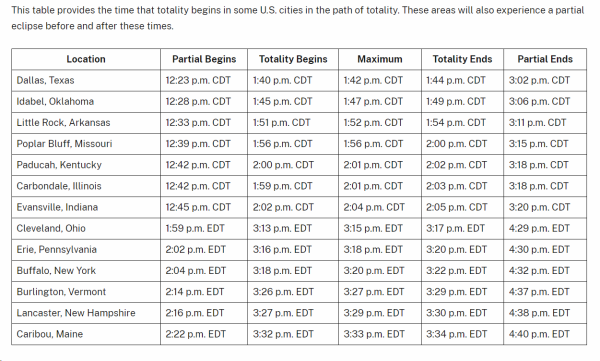Click the introductory paragraph about totality
600x361 pixels.
(x=298, y=18)
